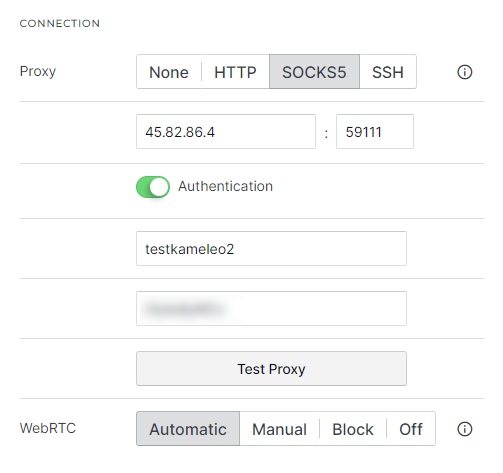The width and height of the screenshot is (503, 473).
Task: Set WebRTC to Automatic
Action: tap(188, 429)
